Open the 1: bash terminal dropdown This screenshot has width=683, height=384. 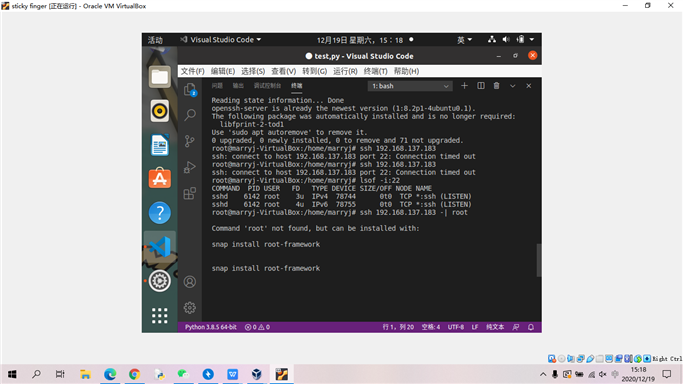(410, 86)
